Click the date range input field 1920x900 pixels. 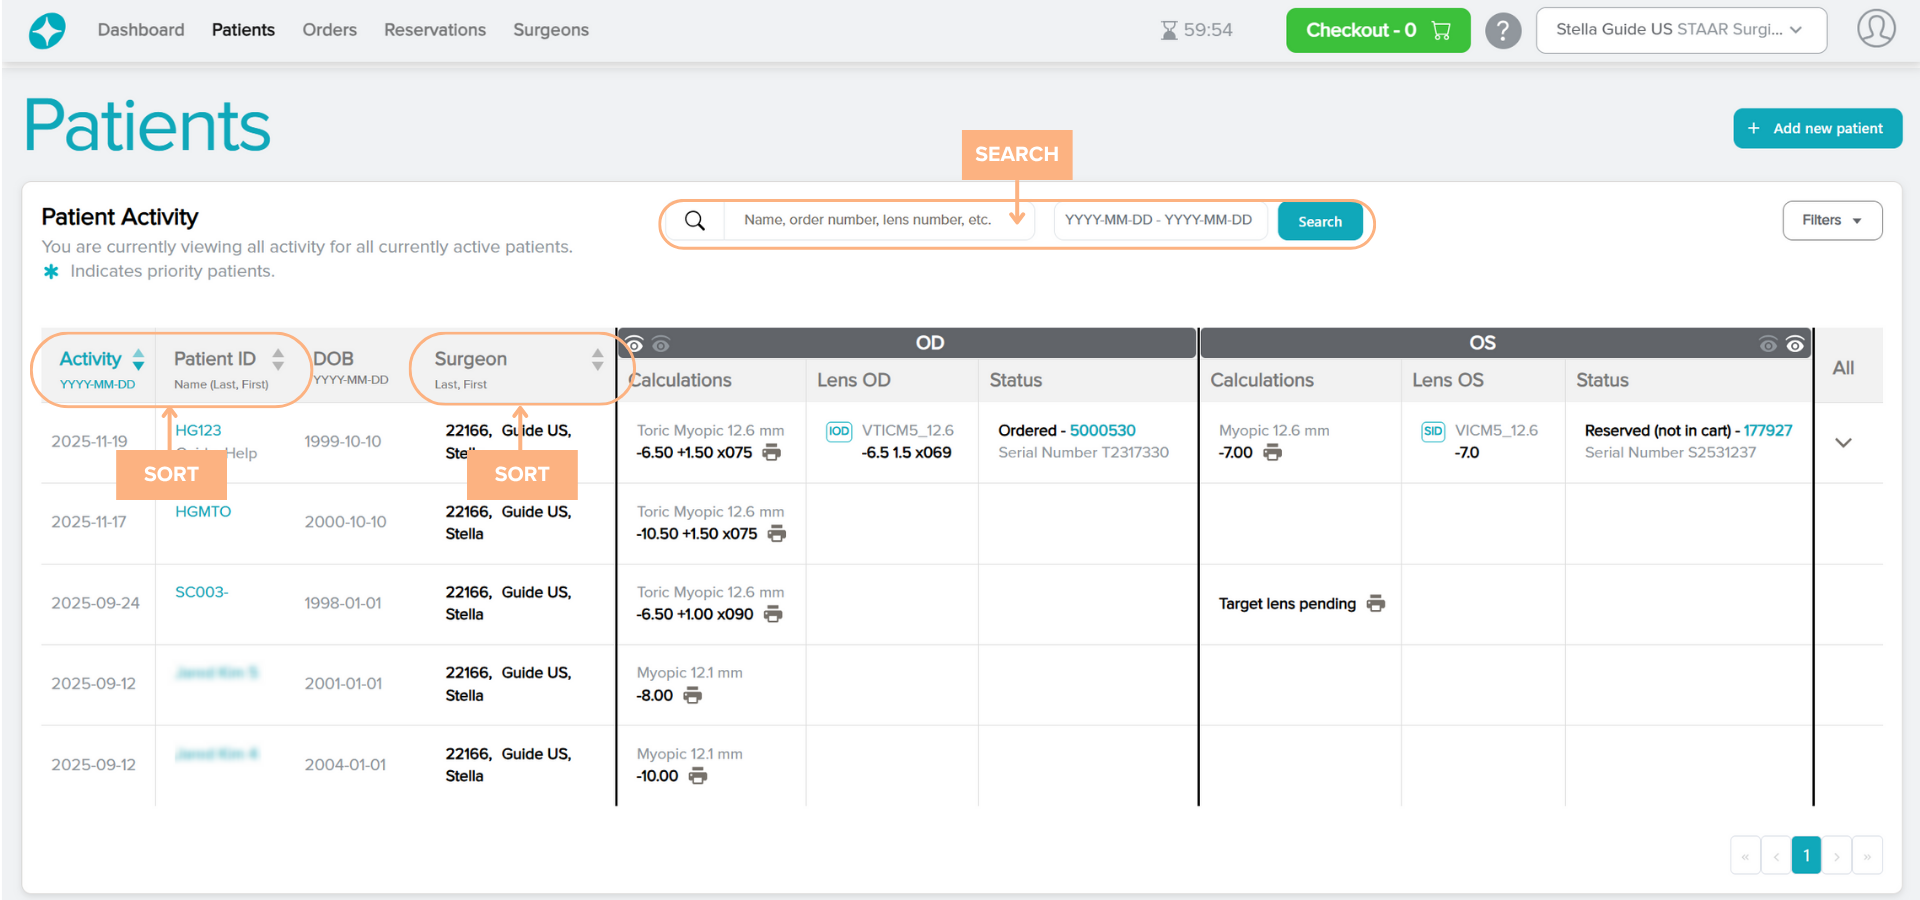point(1158,221)
